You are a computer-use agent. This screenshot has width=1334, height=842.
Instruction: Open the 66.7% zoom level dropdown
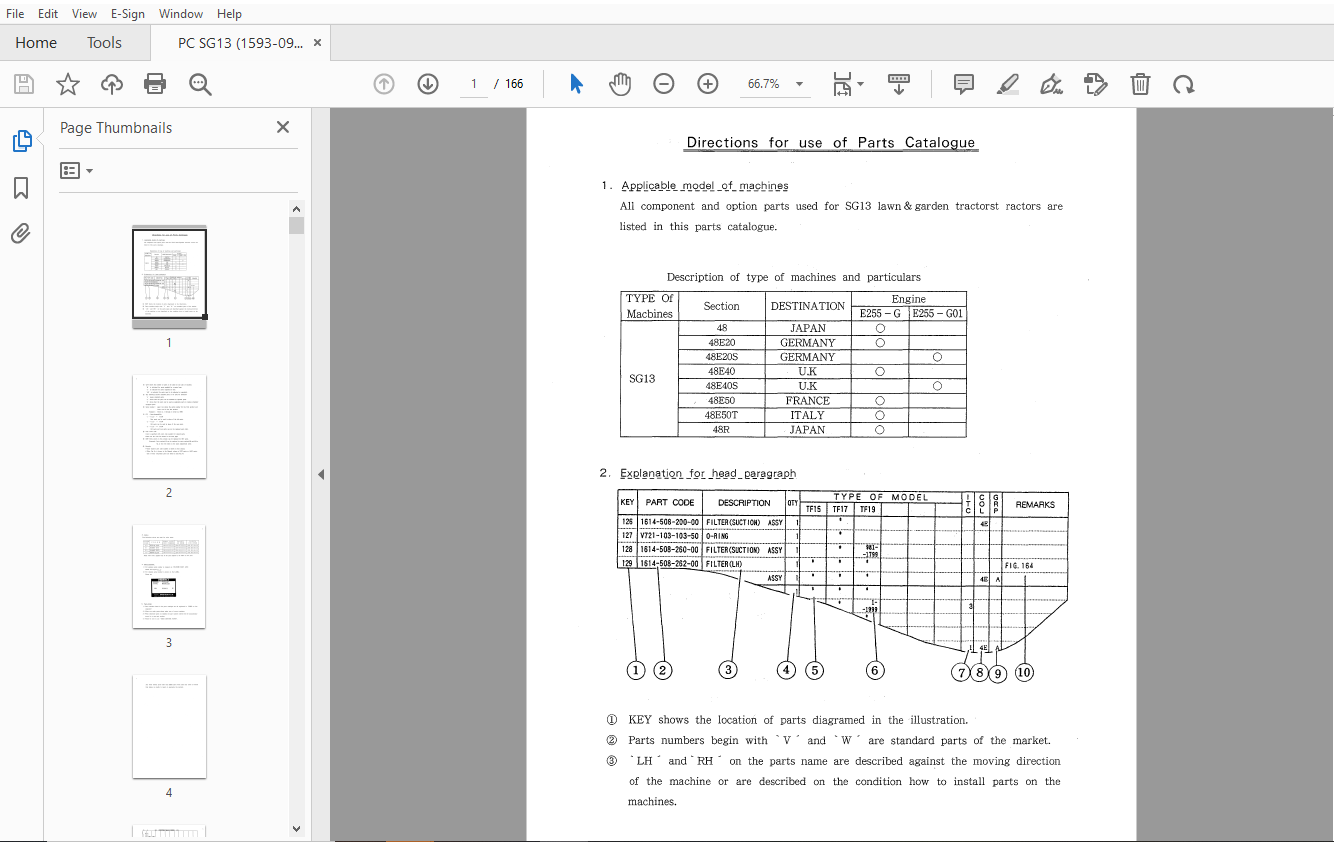[775, 84]
